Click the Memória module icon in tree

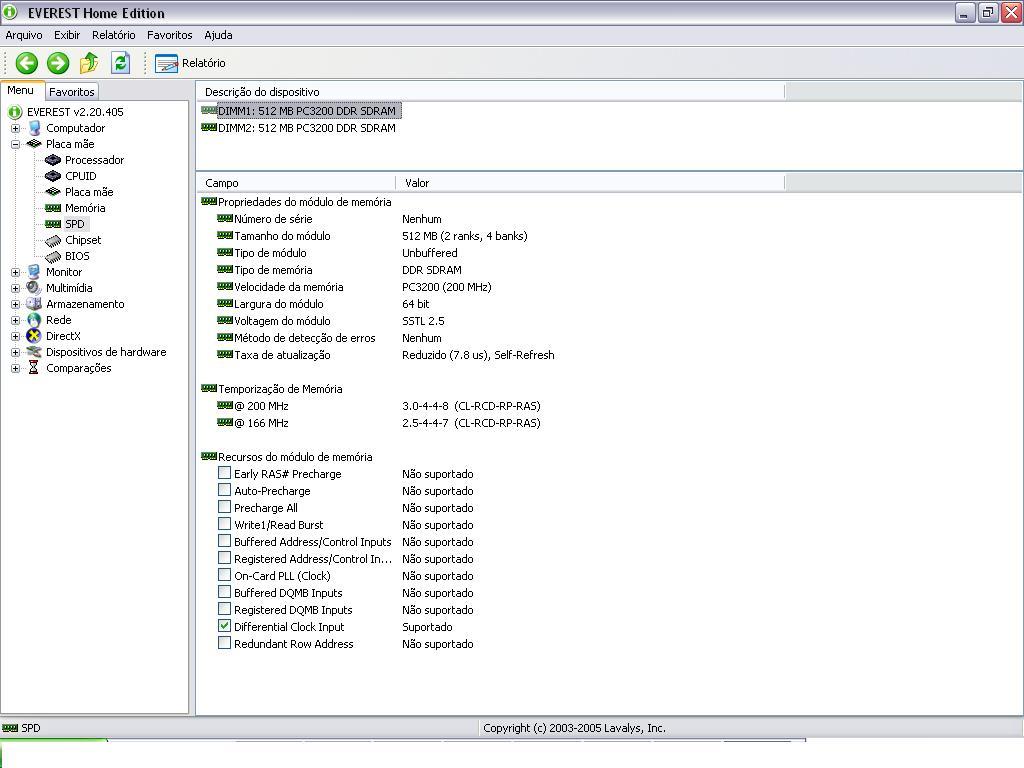pyautogui.click(x=53, y=208)
